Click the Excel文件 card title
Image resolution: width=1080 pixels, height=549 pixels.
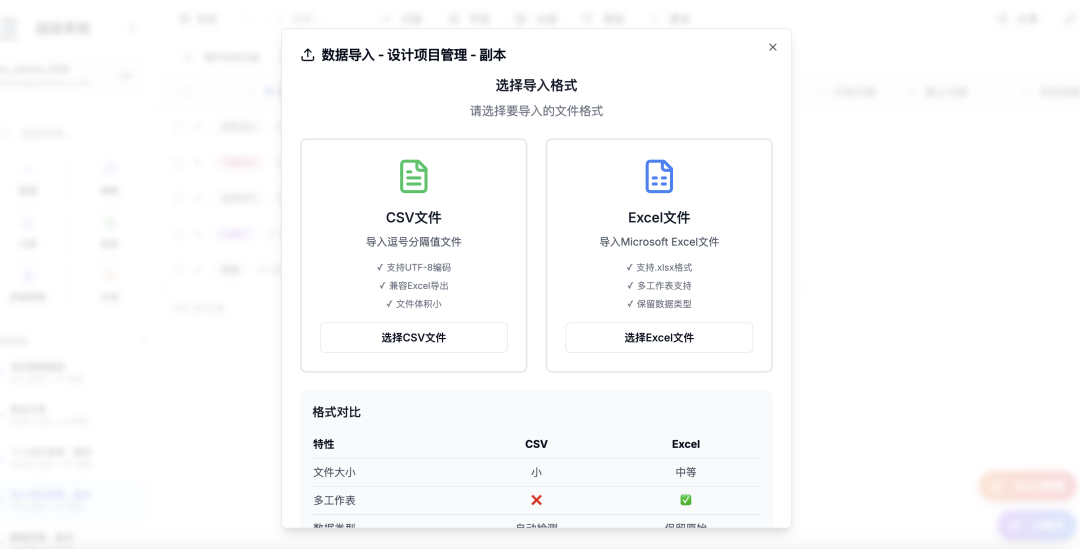coord(659,218)
